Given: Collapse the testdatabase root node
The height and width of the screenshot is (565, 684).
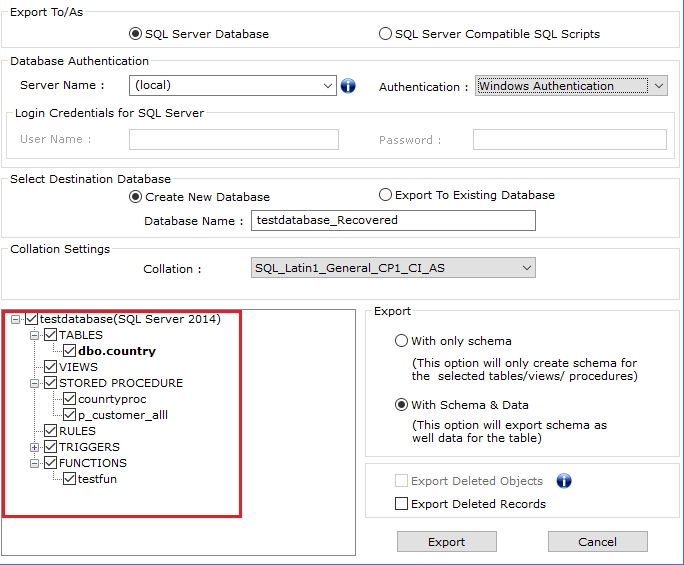Looking at the screenshot, I should pos(16,319).
